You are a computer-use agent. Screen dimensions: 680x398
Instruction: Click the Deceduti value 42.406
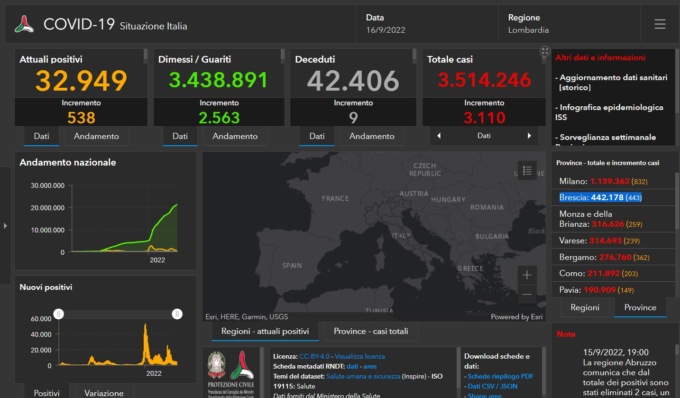pyautogui.click(x=353, y=81)
